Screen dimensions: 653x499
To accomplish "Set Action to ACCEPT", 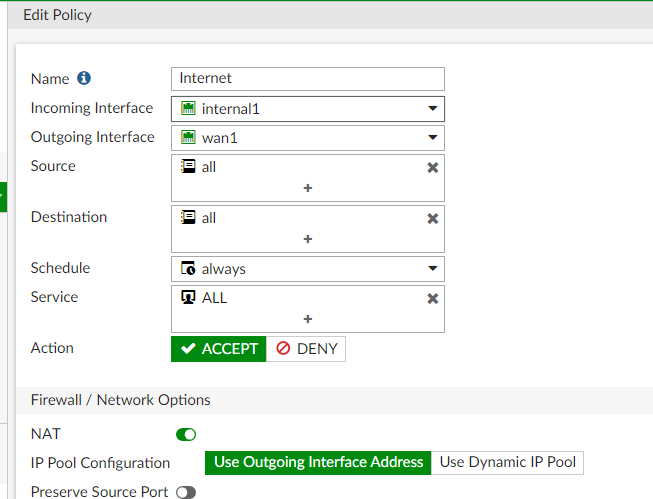I will coord(219,349).
